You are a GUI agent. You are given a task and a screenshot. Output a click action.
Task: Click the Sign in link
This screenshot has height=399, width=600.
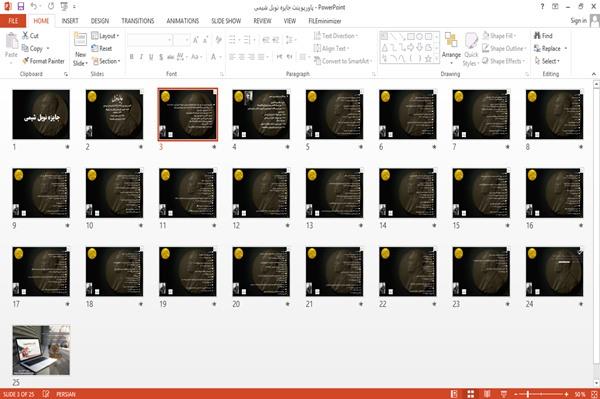pyautogui.click(x=578, y=21)
